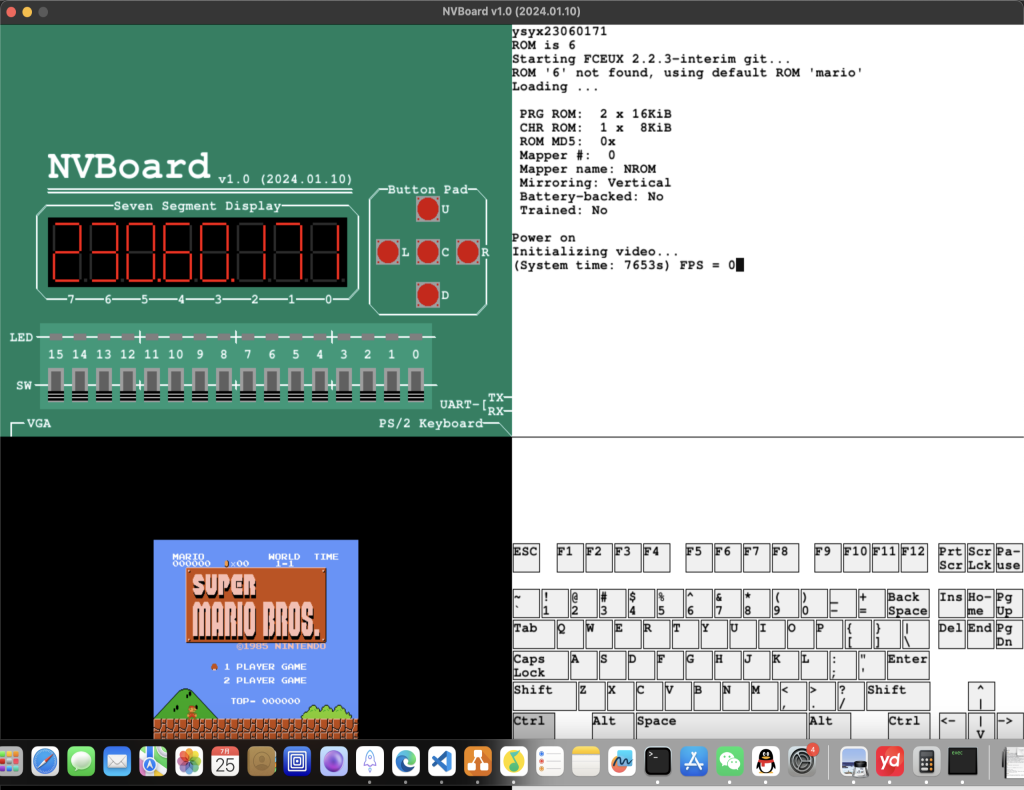Toggle switch 4 on the NVBoard
This screenshot has height=790, width=1024.
pos(320,385)
